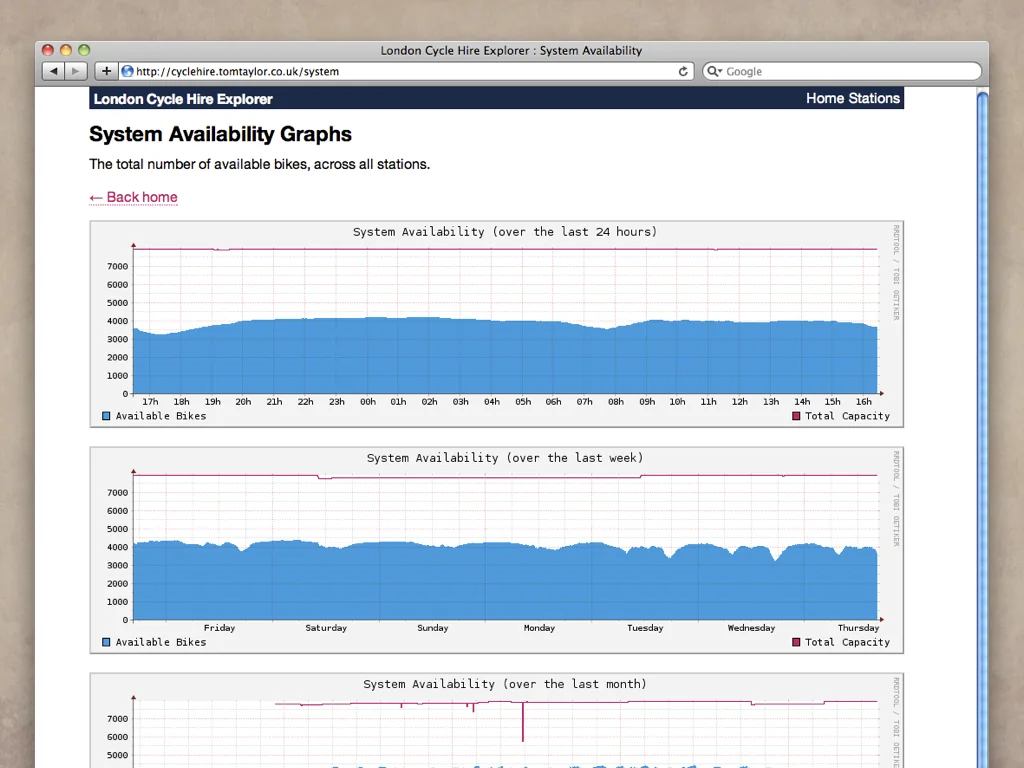Click the System Availability Graphs heading
Screen dimensions: 1024x768
[220, 134]
